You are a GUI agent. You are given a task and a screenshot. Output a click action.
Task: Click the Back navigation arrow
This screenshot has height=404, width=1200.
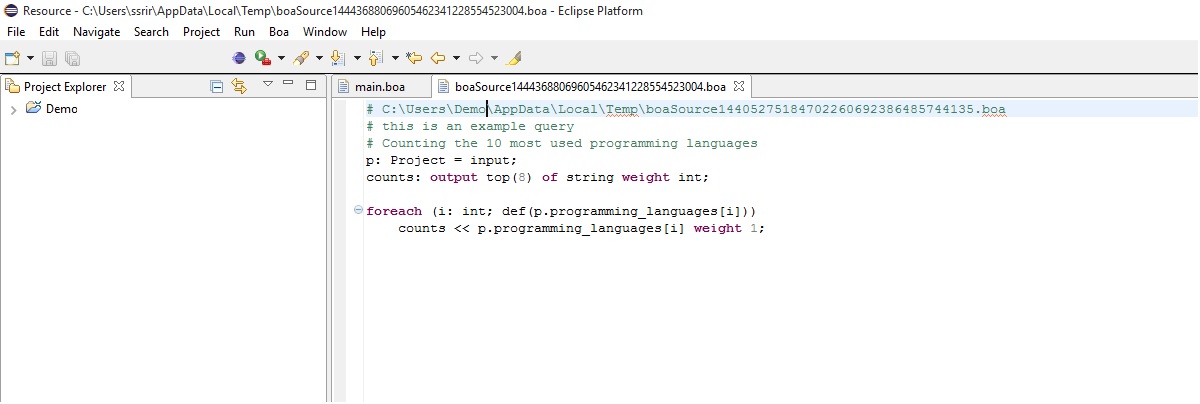pos(438,59)
